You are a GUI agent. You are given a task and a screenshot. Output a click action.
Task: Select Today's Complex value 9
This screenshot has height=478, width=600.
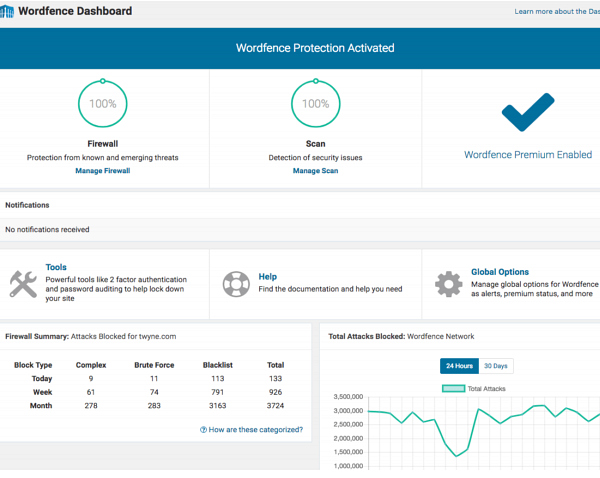(91, 378)
